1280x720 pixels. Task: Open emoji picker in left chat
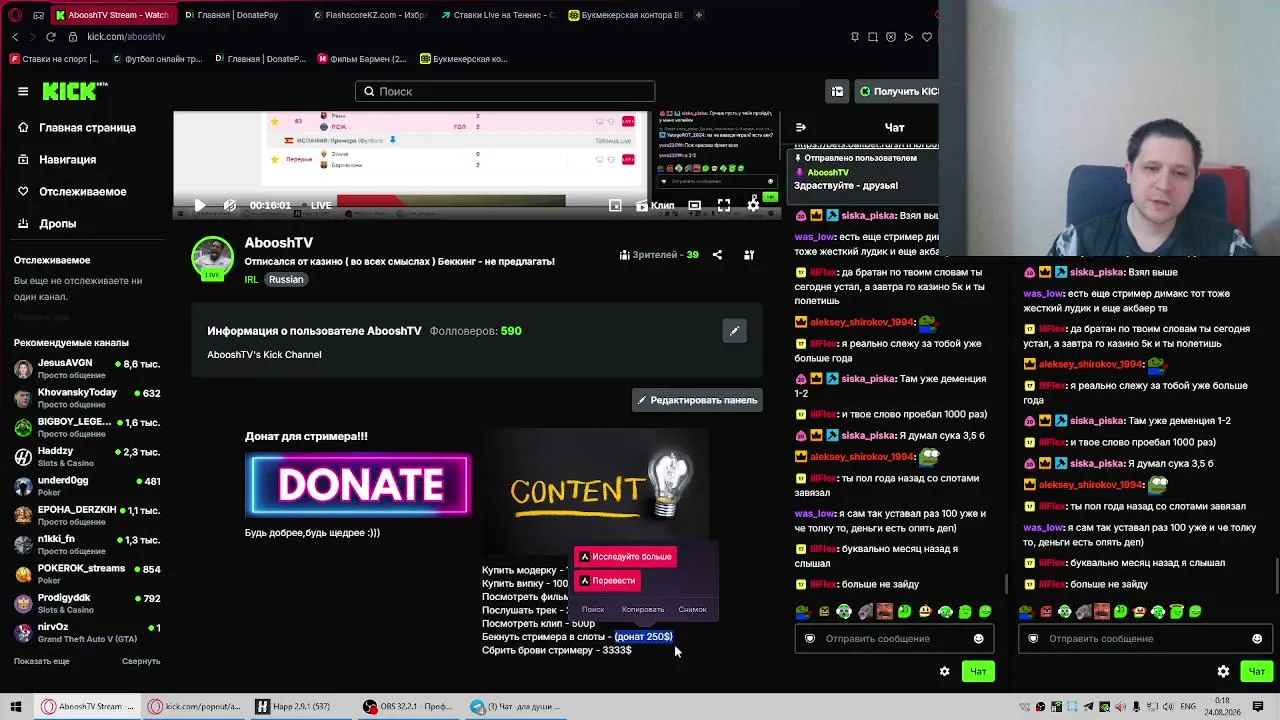coord(979,639)
